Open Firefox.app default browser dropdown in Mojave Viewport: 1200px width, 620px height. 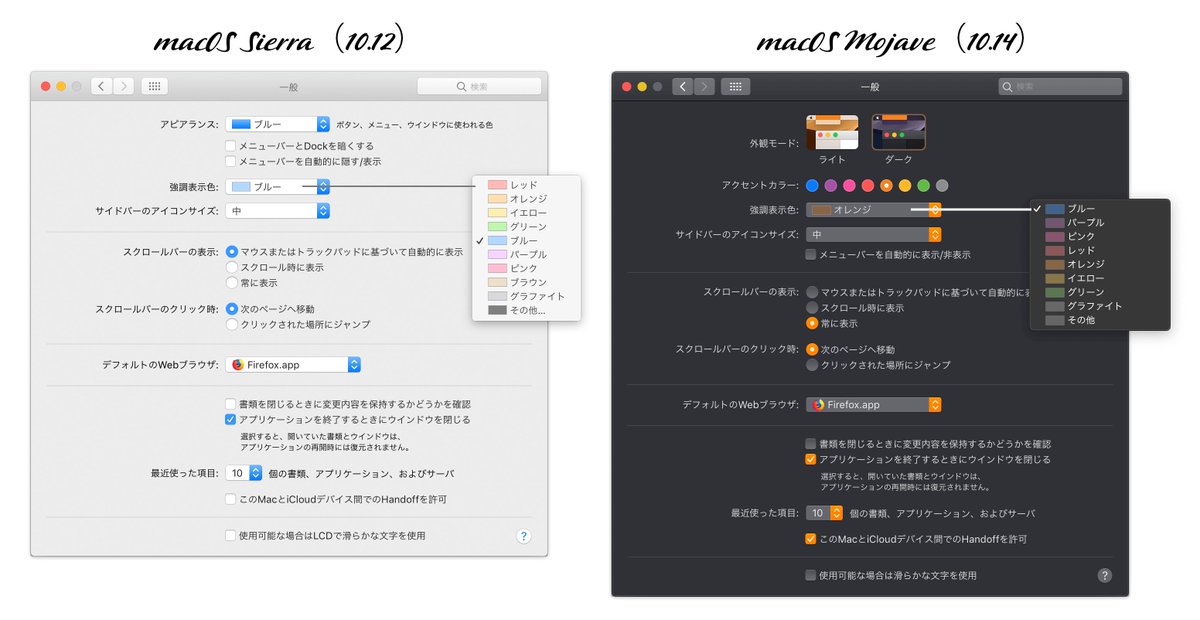coord(874,405)
